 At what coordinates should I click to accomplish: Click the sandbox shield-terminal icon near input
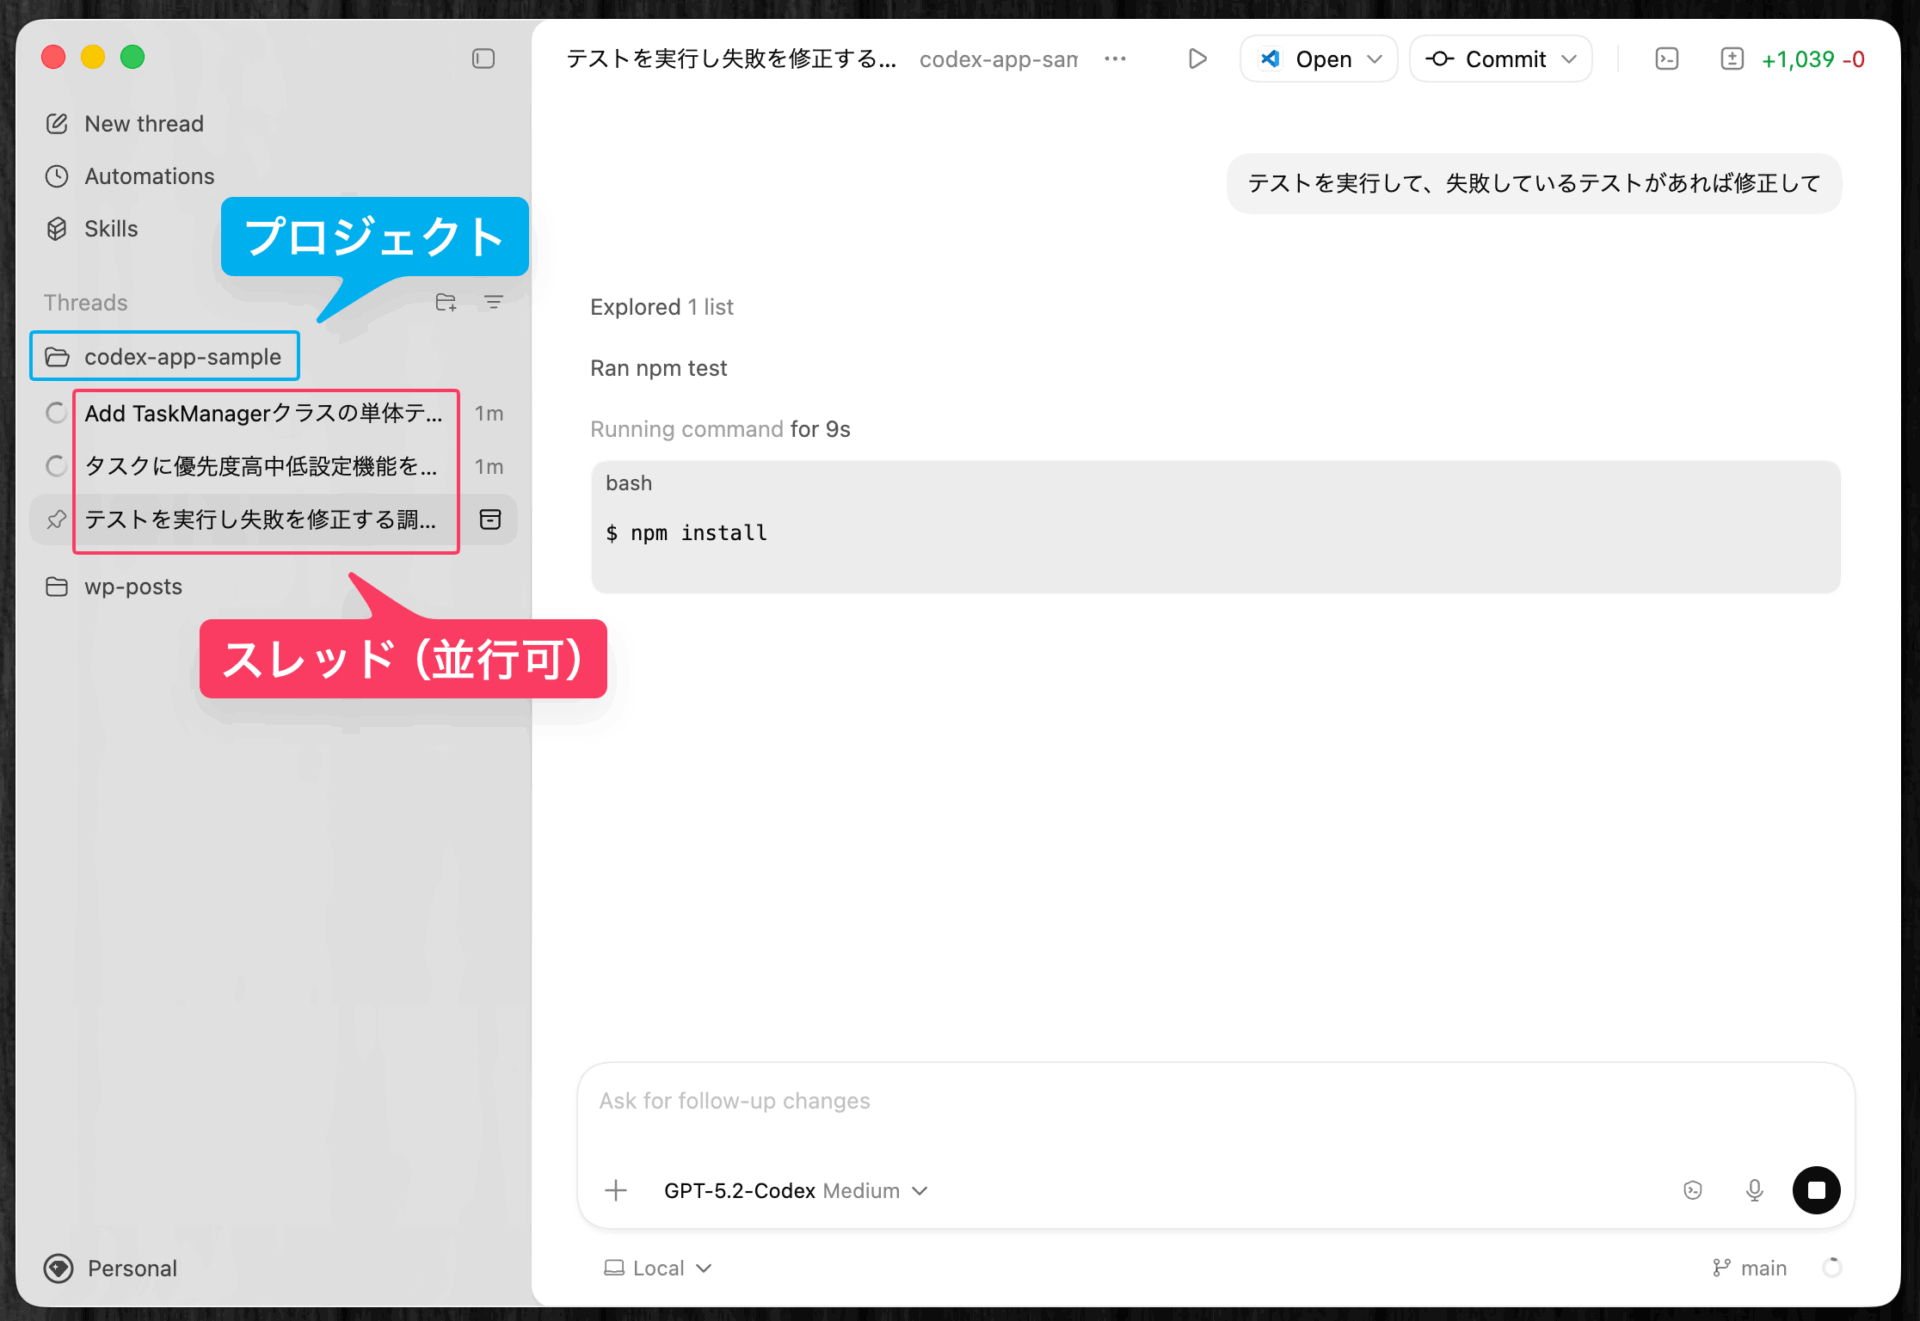point(1693,1190)
